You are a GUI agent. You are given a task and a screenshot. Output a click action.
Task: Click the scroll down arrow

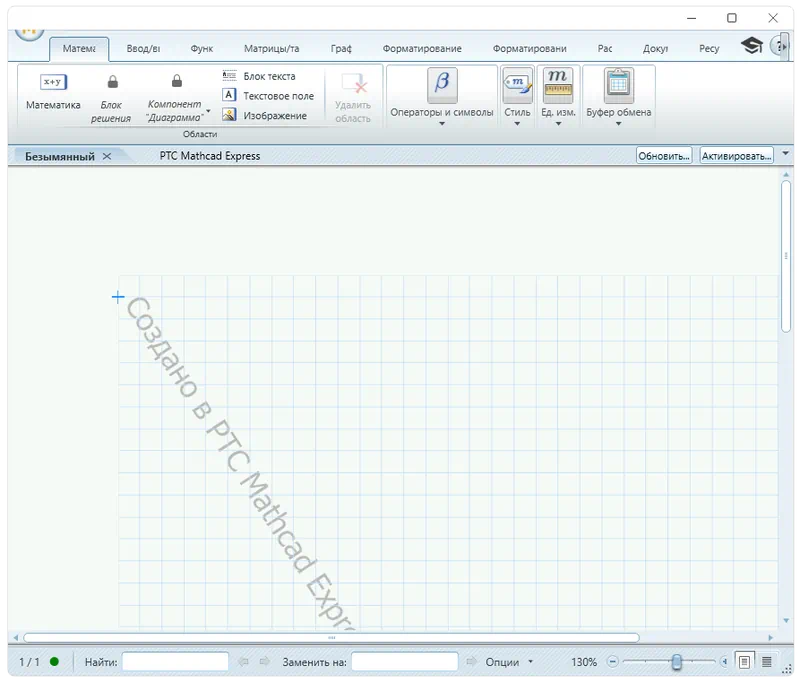pyautogui.click(x=786, y=621)
